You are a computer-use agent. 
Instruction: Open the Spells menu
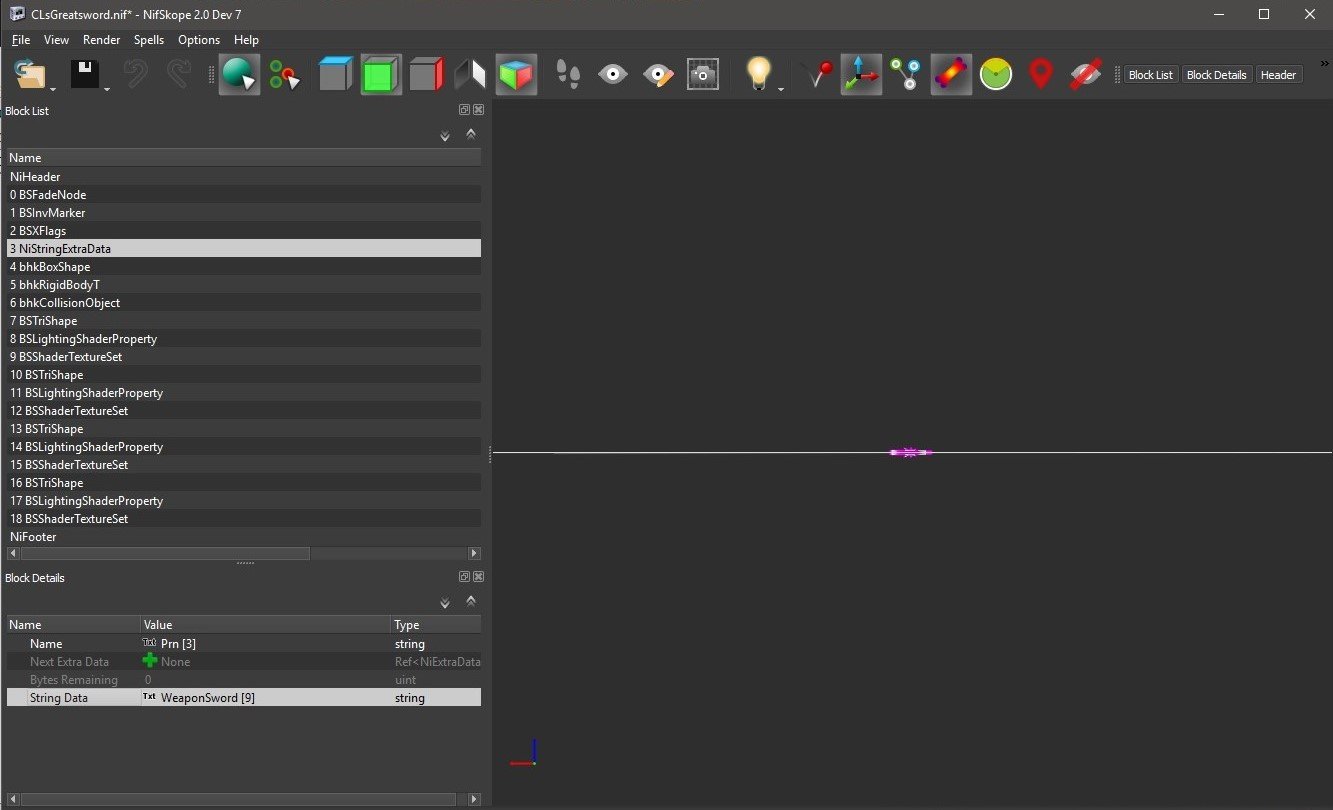[149, 40]
